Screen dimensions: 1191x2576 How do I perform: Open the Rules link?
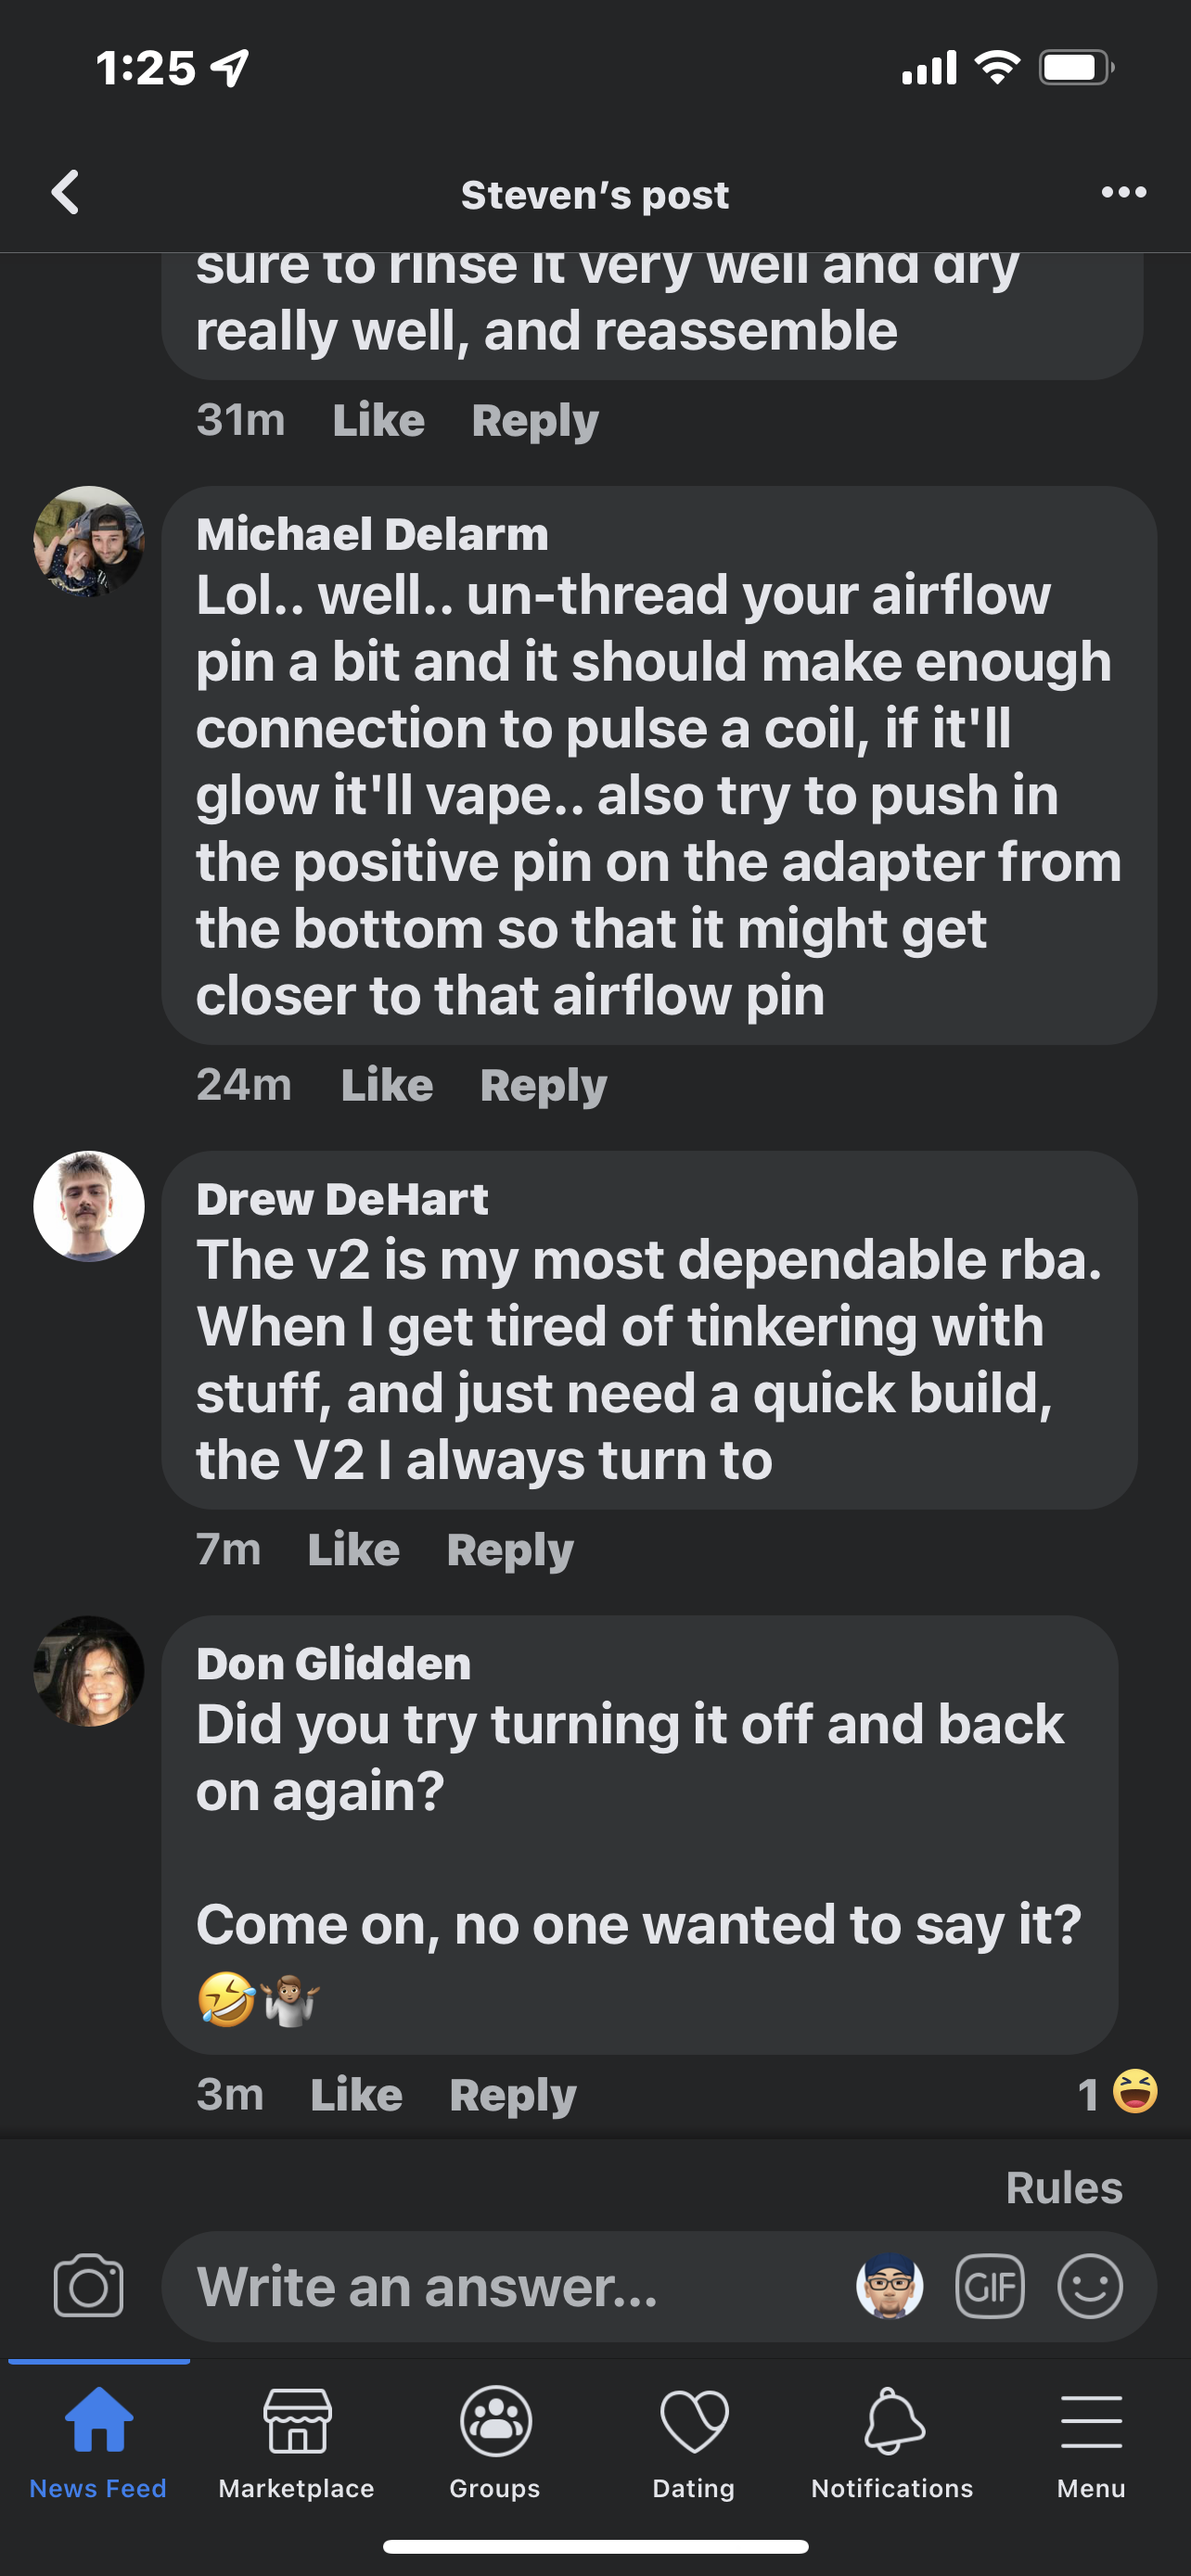coord(1064,2188)
